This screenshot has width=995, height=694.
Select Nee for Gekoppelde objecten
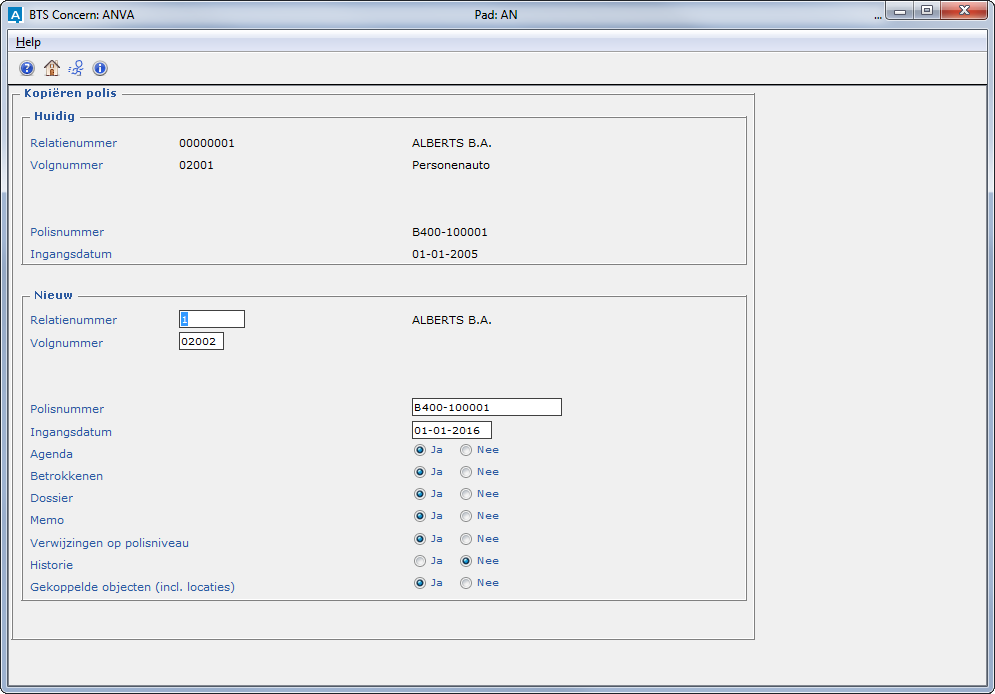(x=466, y=583)
